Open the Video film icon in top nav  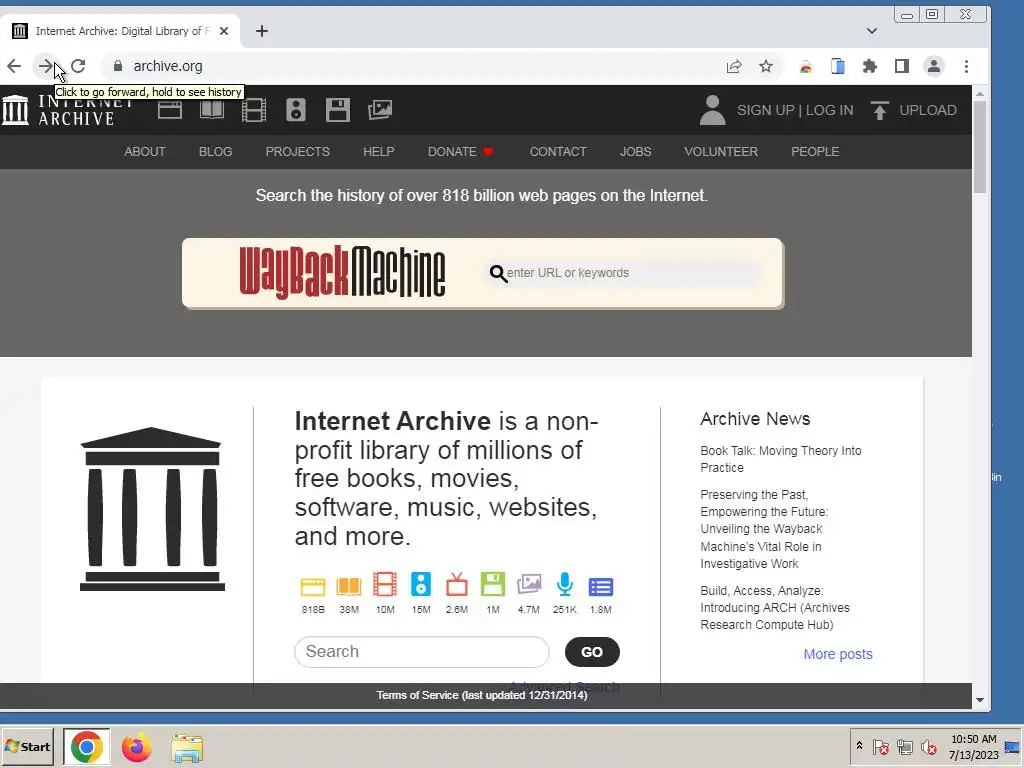pos(254,110)
